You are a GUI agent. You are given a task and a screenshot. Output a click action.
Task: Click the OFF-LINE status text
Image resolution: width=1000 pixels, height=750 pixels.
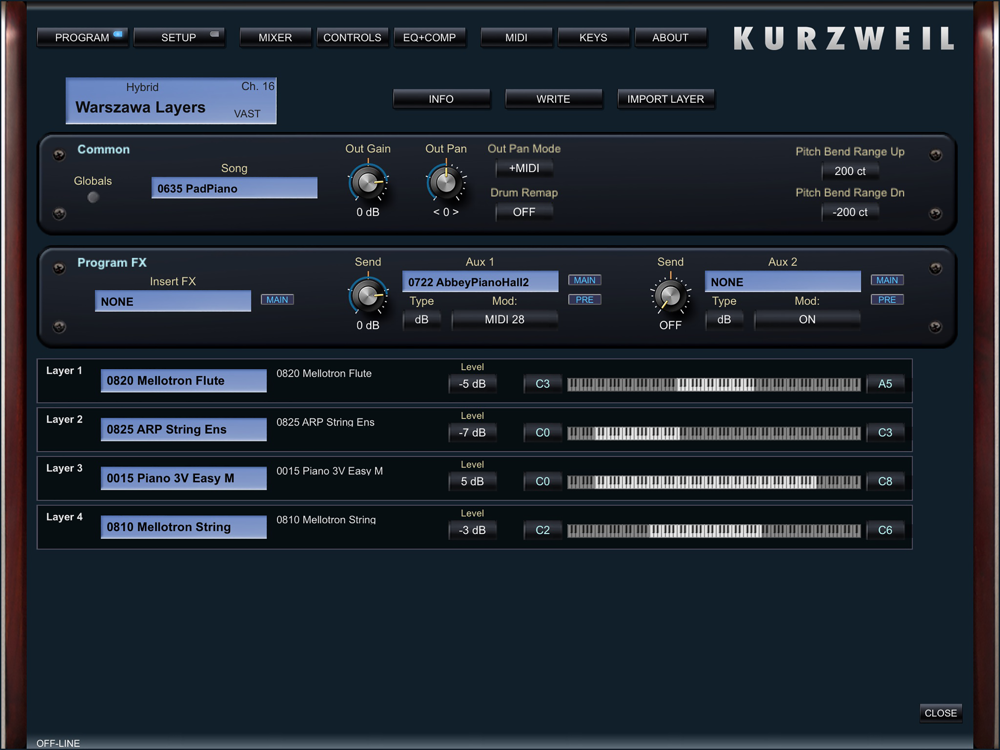(x=58, y=743)
